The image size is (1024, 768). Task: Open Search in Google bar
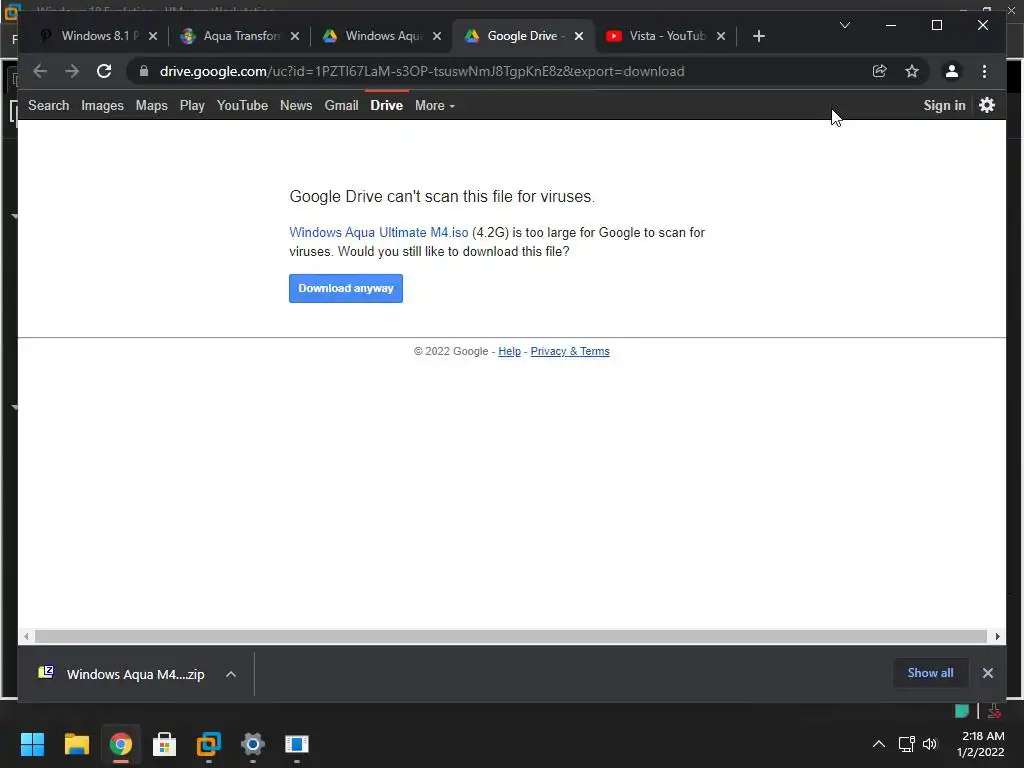[x=48, y=105]
